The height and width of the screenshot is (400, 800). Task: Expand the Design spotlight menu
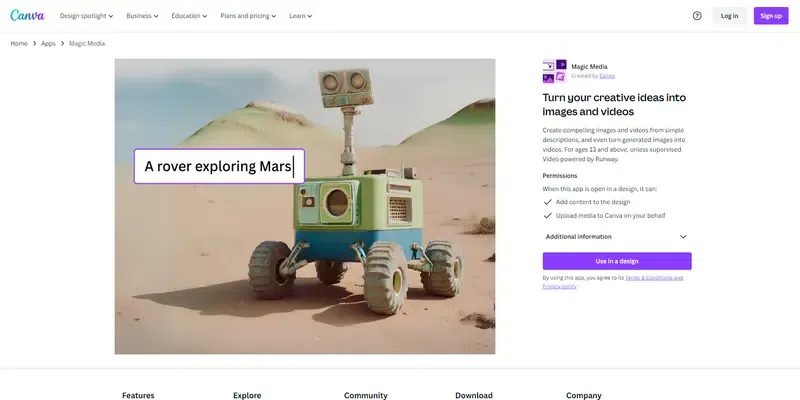pos(86,16)
